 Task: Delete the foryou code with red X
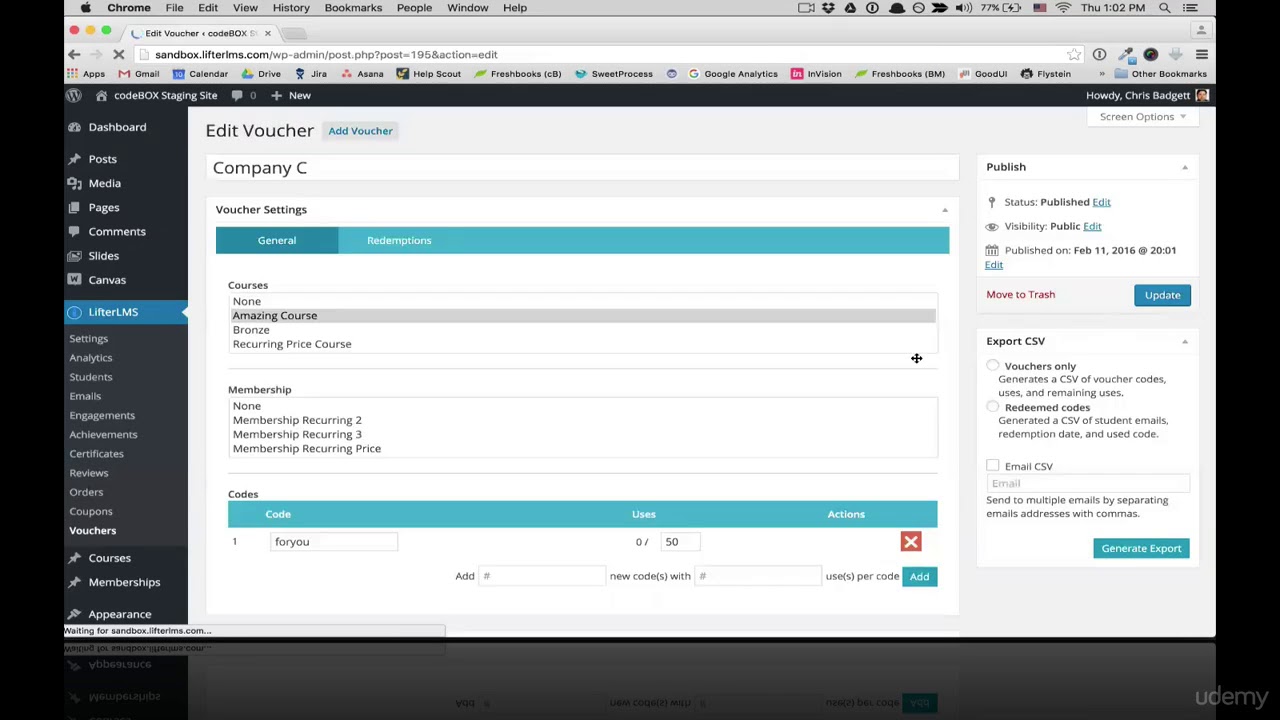click(910, 542)
